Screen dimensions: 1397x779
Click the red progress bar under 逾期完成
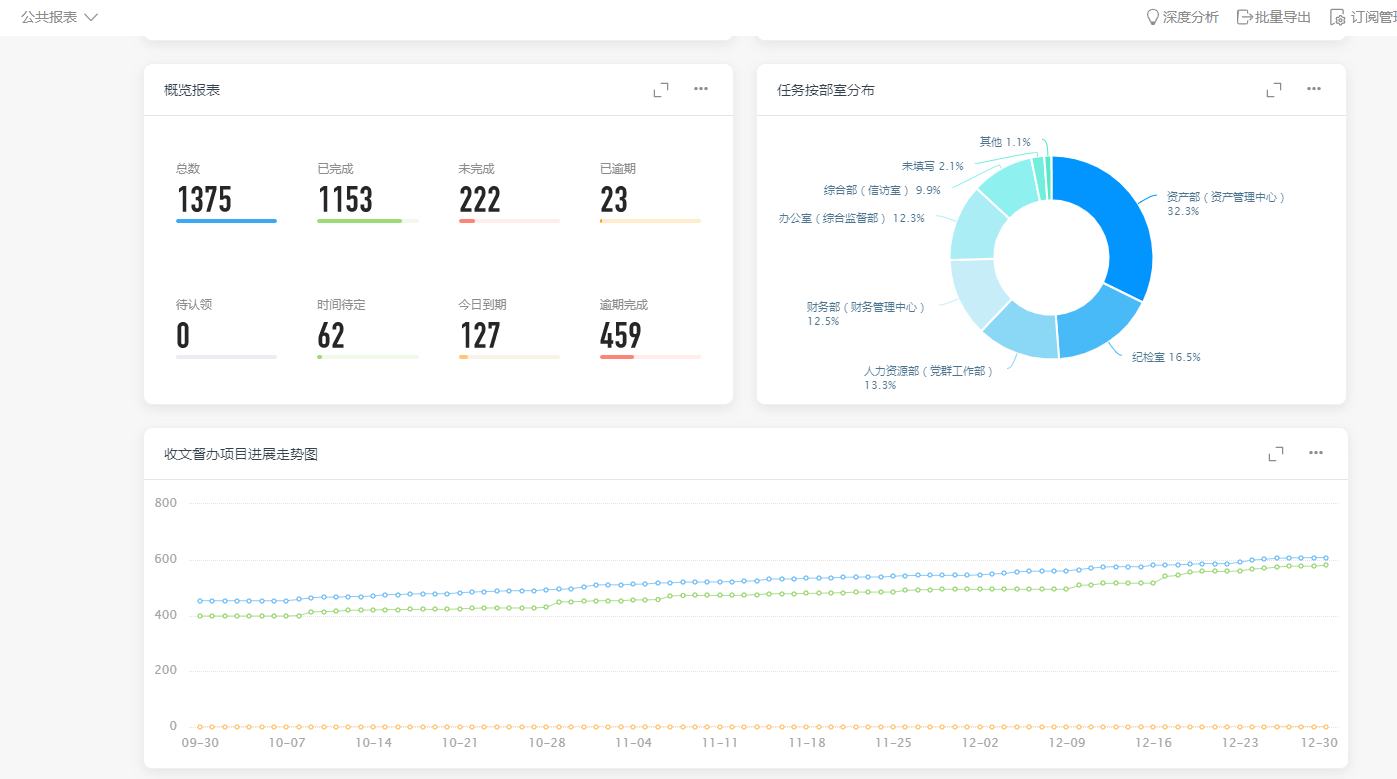coord(617,357)
